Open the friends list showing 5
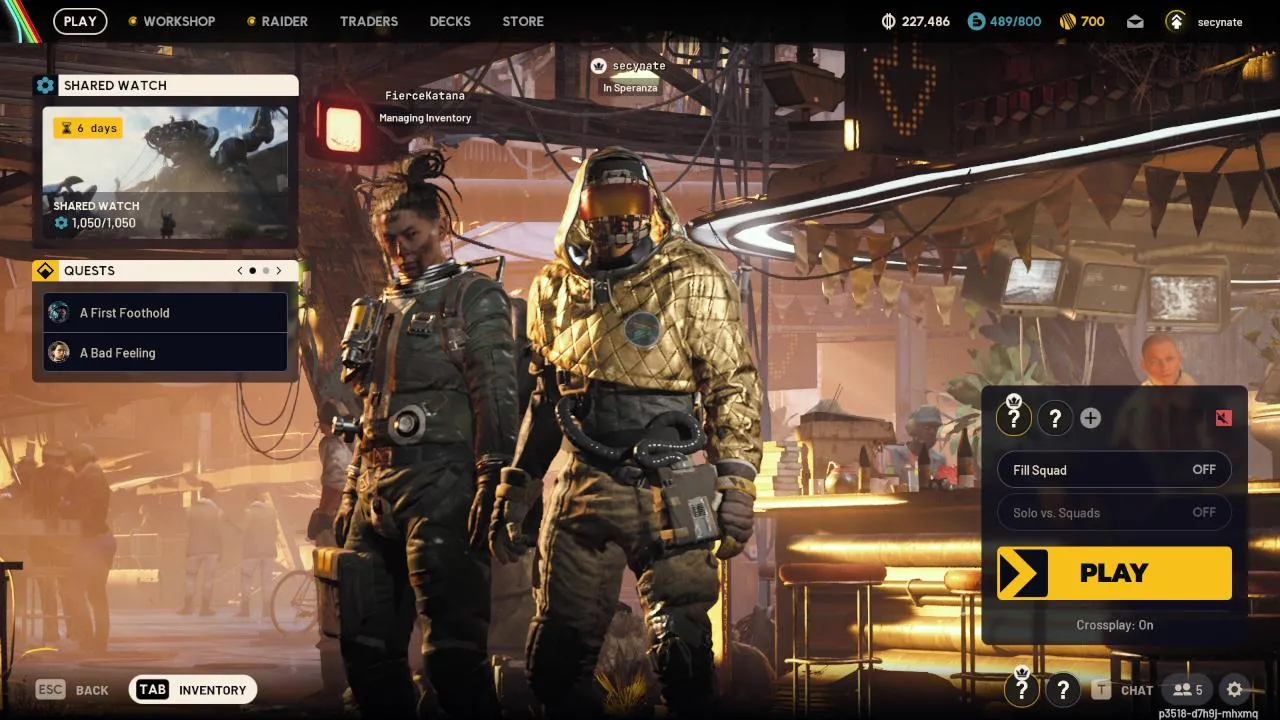1280x720 pixels. point(1188,690)
